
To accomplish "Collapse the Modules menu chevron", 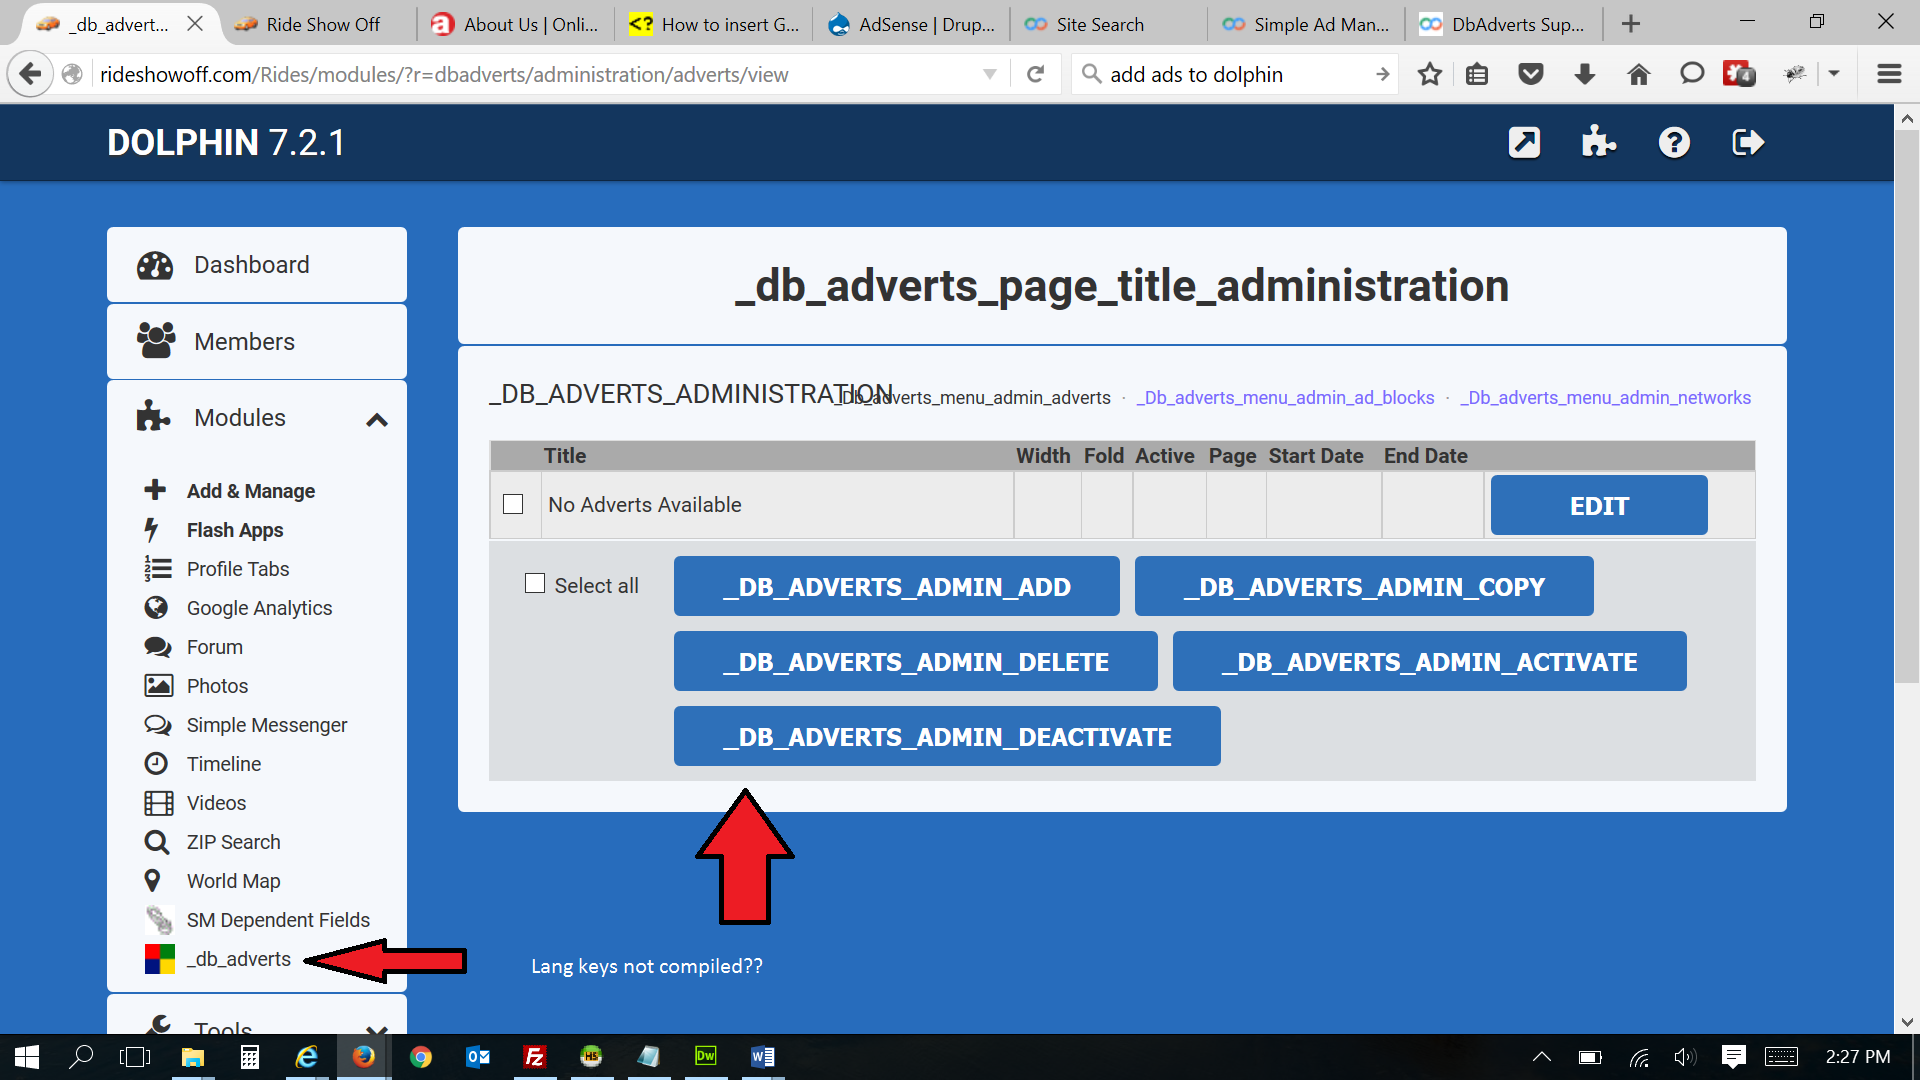I will [377, 420].
